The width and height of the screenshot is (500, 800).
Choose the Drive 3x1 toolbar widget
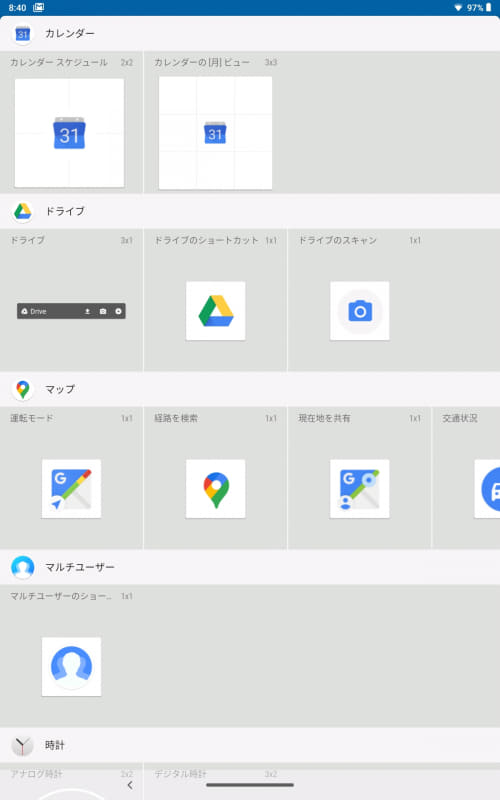tap(71, 311)
